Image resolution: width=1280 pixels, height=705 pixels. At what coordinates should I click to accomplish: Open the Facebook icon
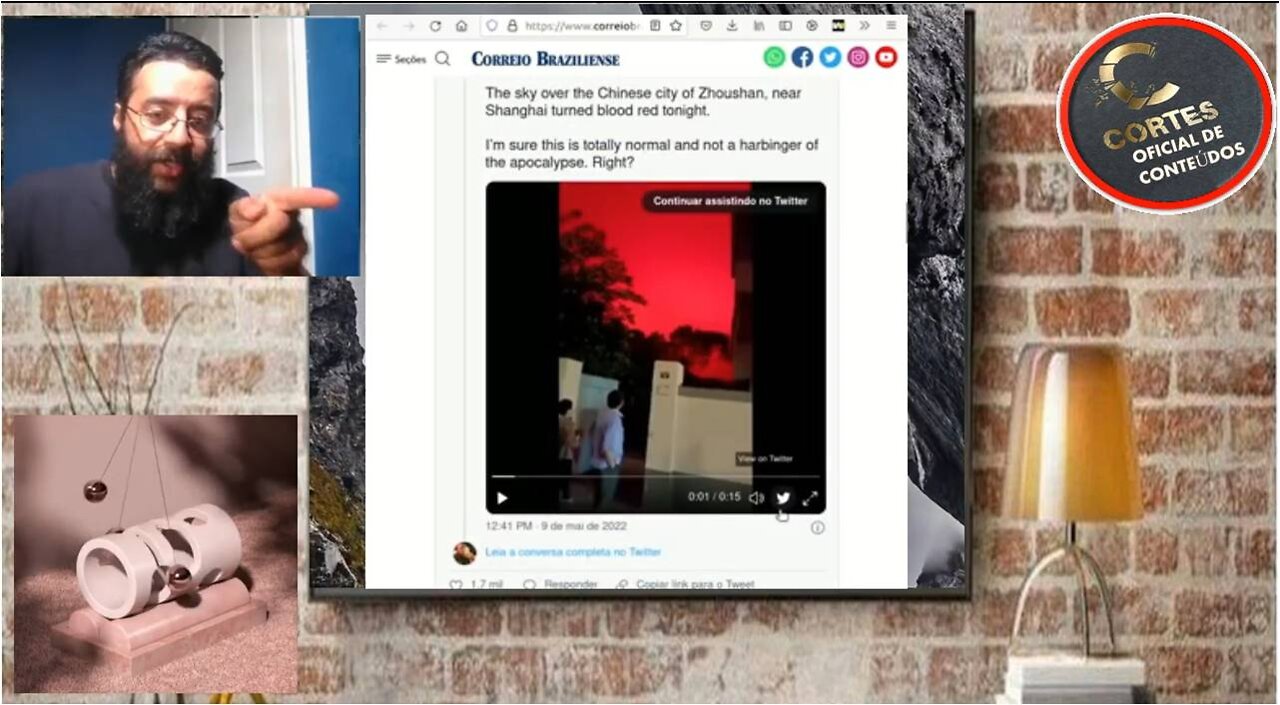(802, 58)
